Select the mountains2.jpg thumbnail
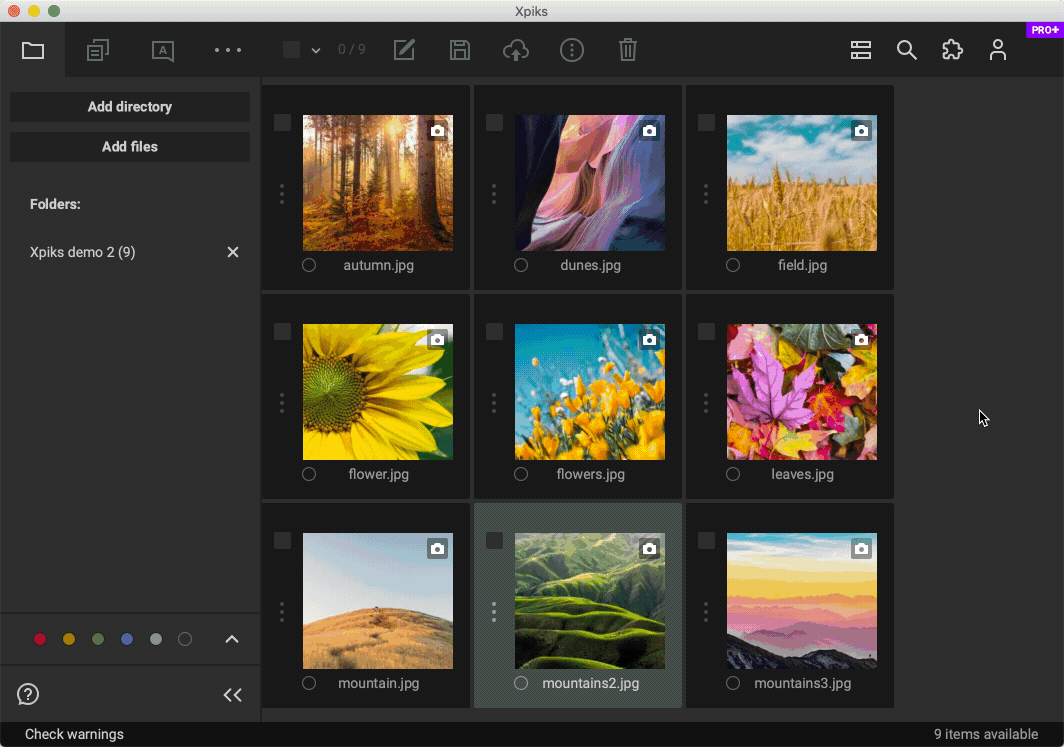 click(590, 601)
